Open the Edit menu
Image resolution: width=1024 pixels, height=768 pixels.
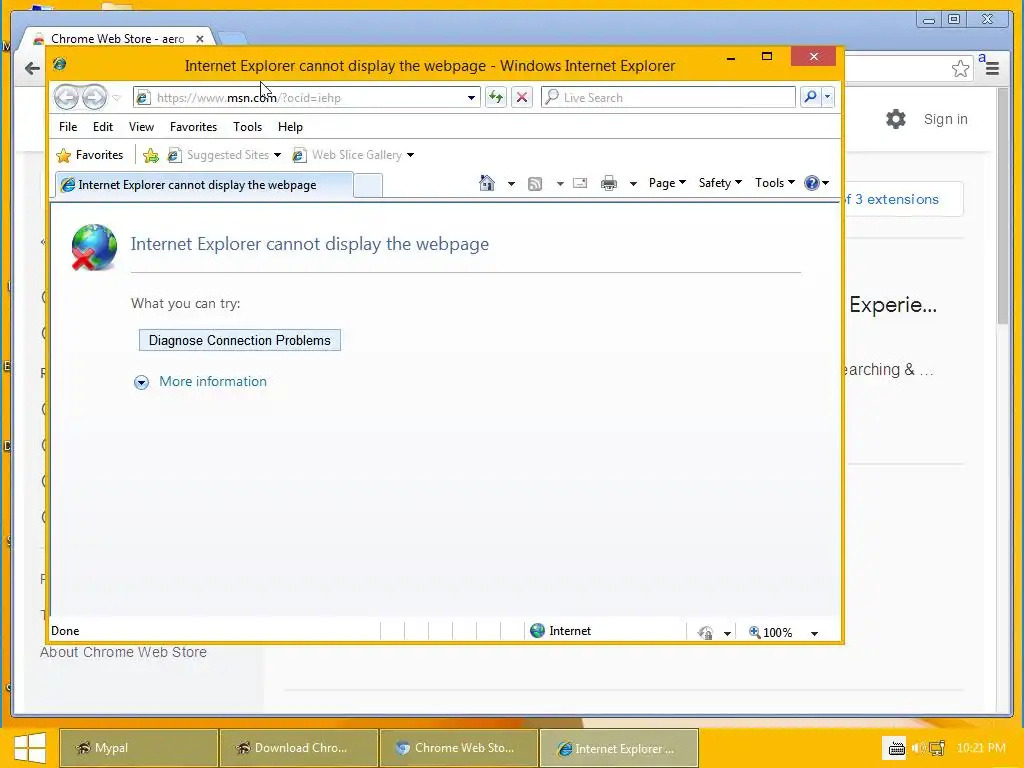click(103, 127)
